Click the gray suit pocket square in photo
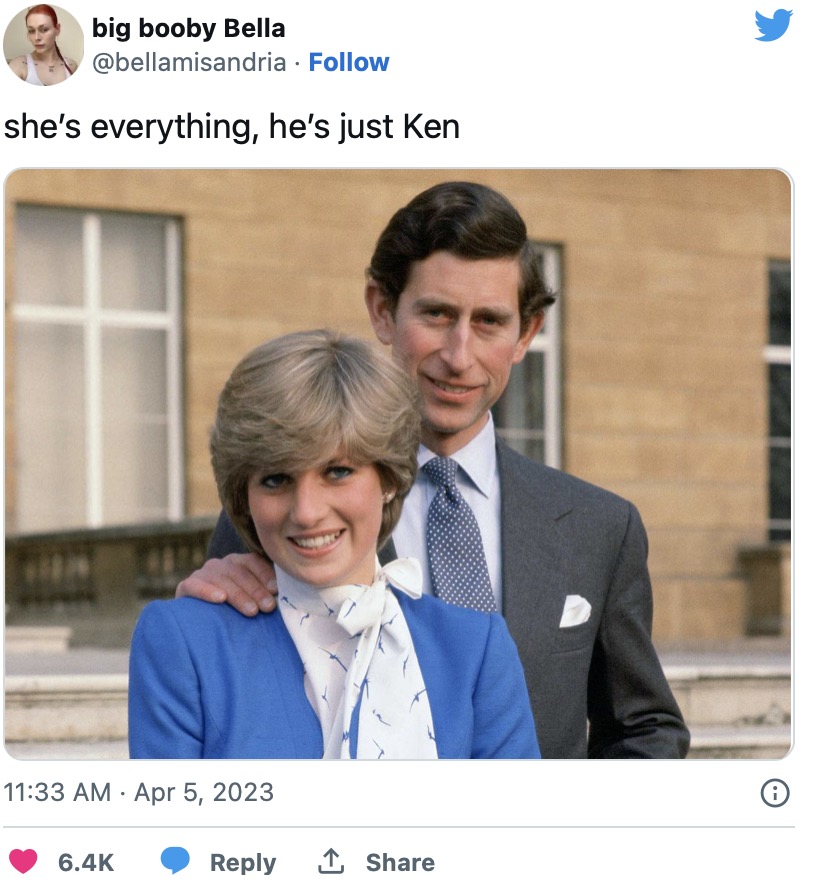 click(x=575, y=611)
